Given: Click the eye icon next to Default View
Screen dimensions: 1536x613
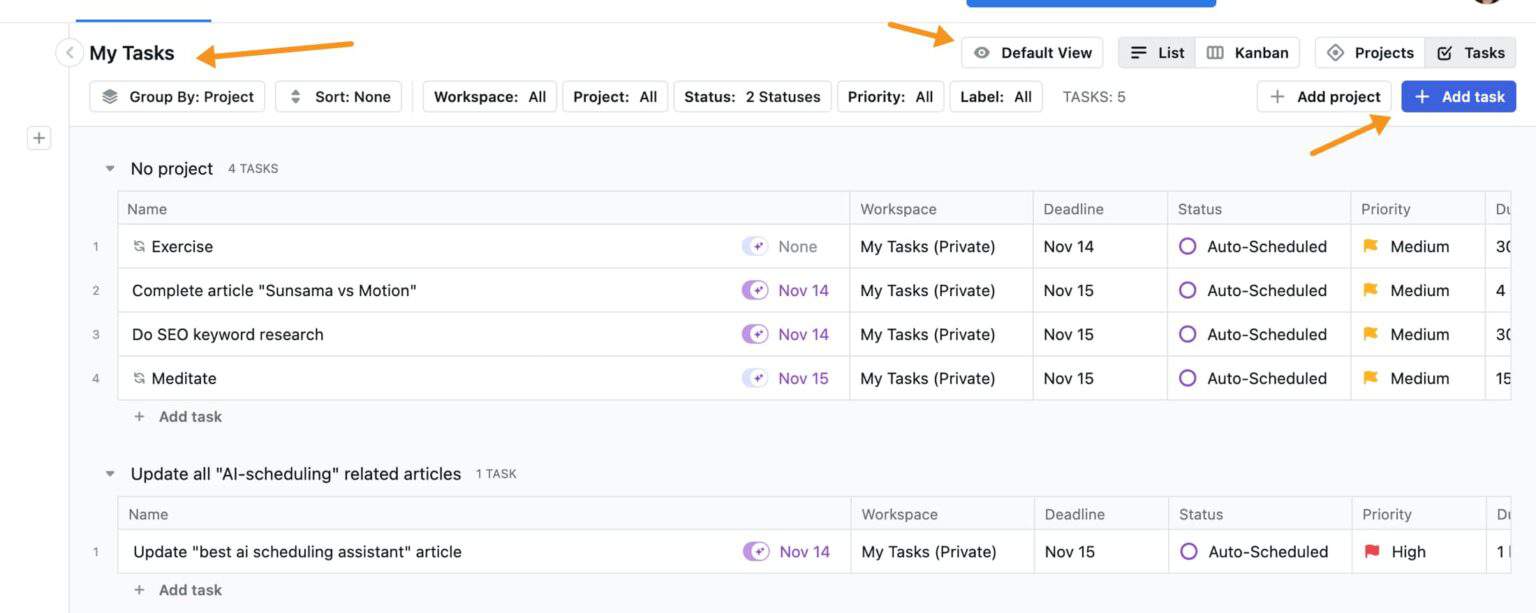Looking at the screenshot, I should point(983,52).
